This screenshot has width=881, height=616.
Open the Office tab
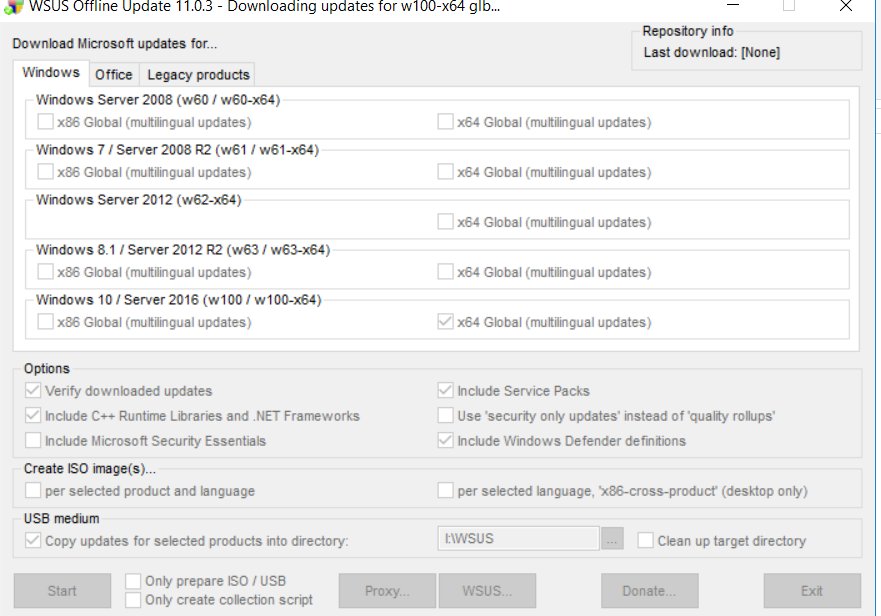point(113,75)
